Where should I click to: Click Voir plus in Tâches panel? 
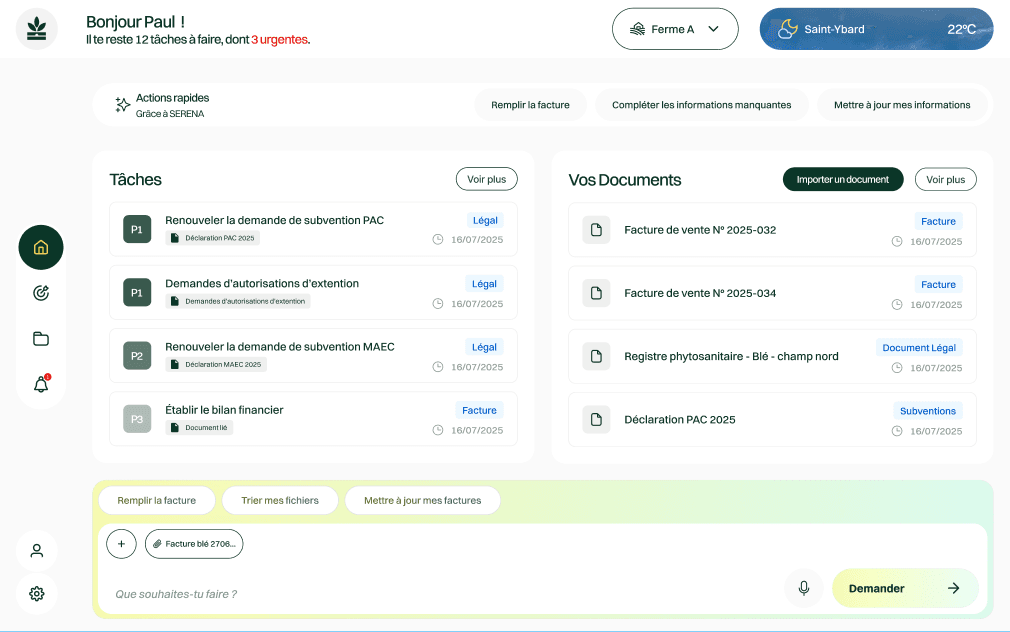click(486, 179)
